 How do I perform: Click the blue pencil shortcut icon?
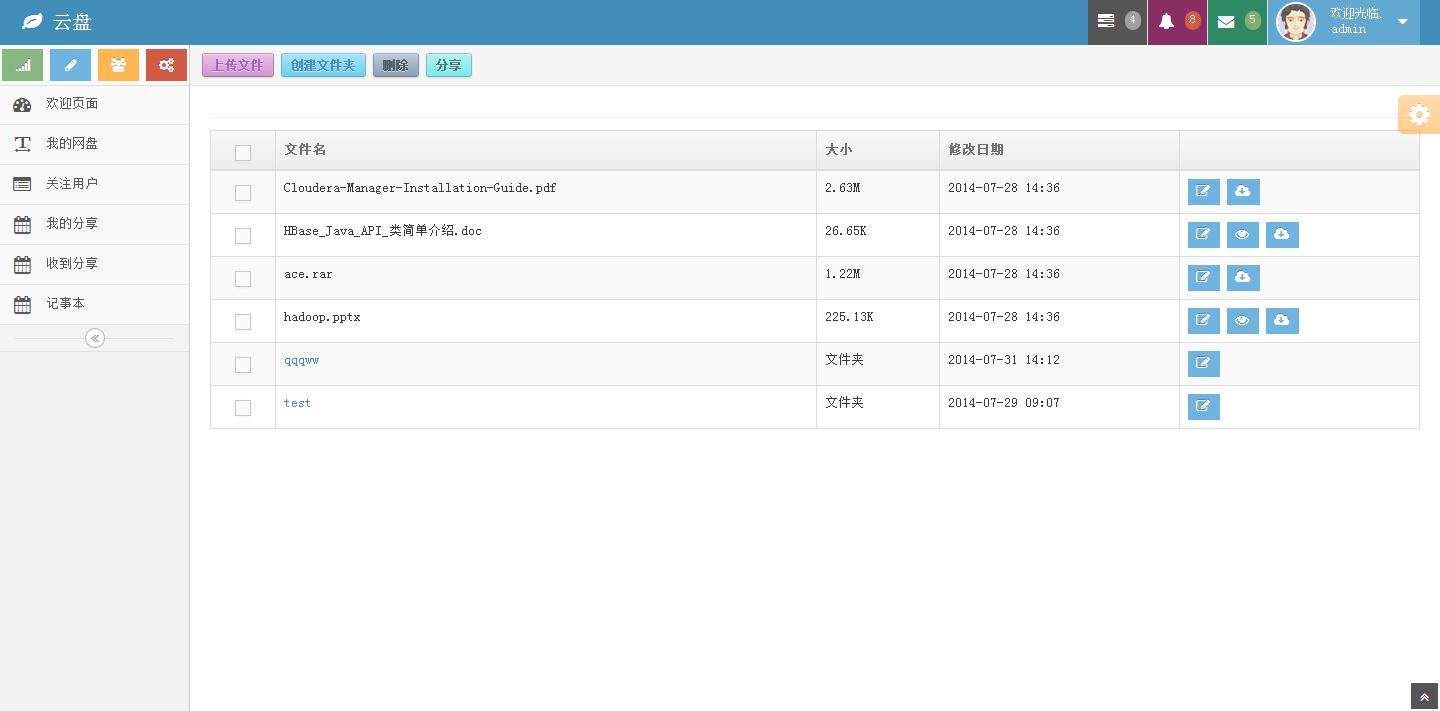click(70, 65)
